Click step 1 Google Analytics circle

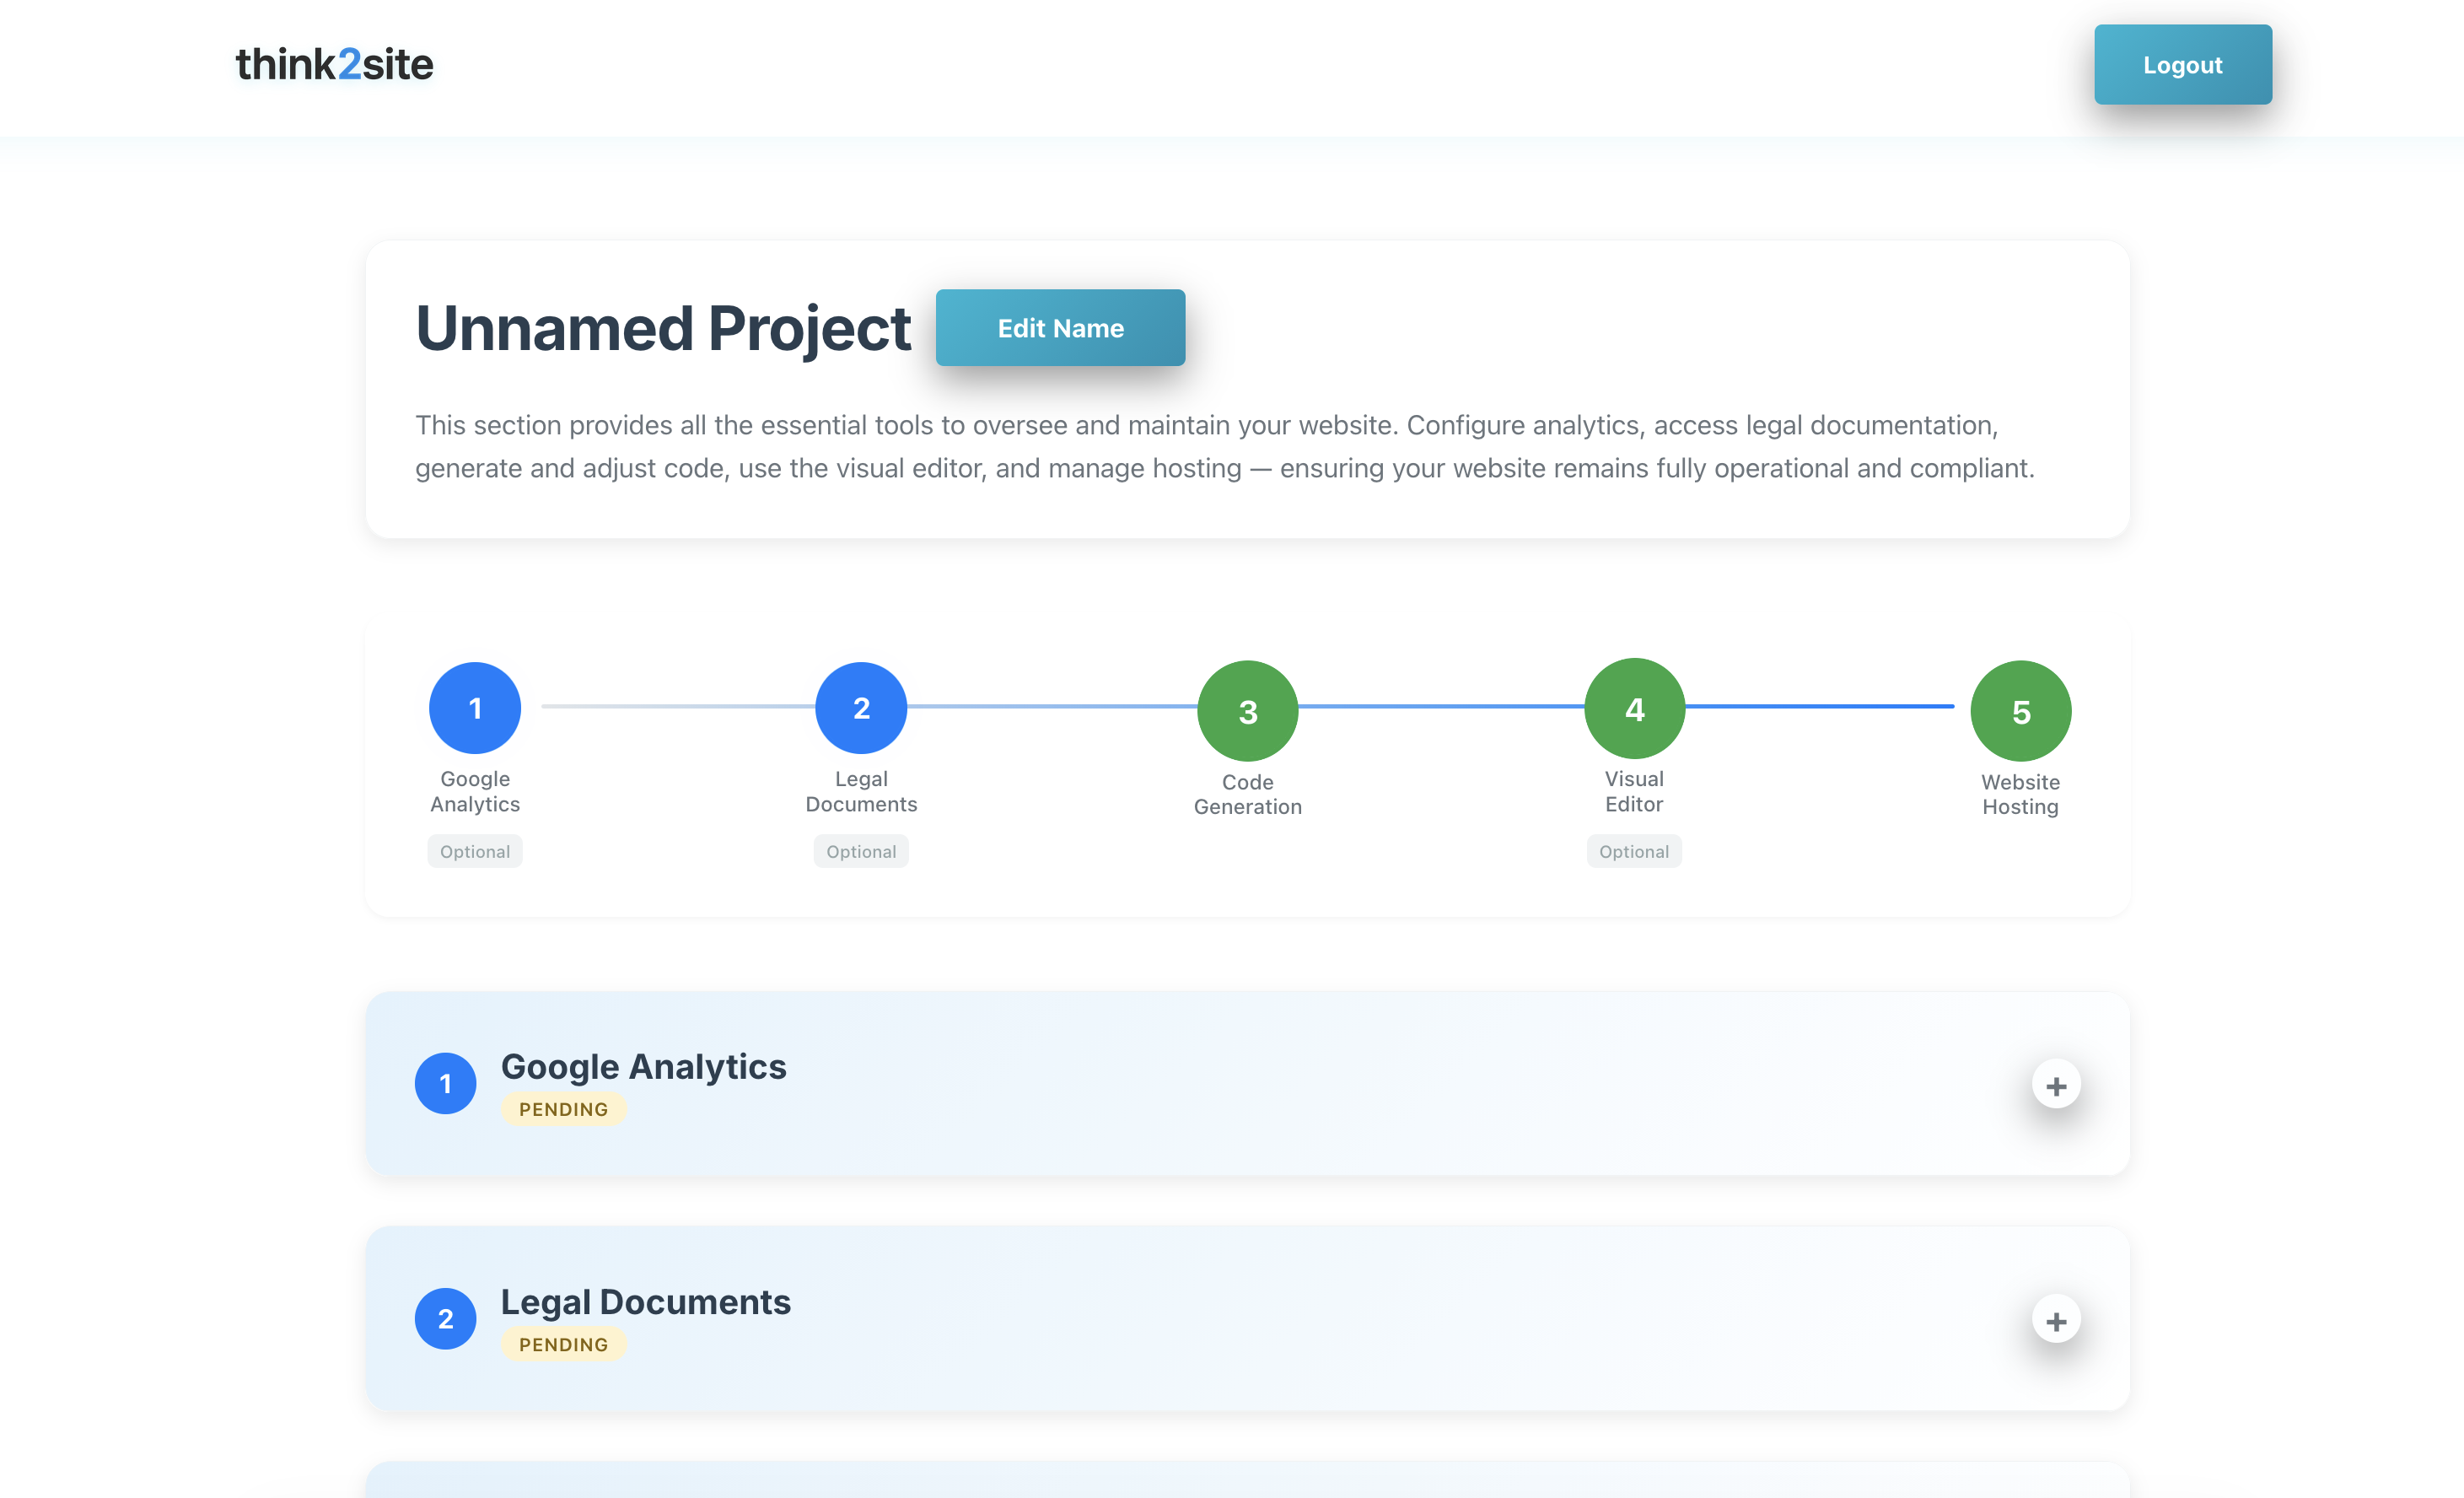pos(475,708)
